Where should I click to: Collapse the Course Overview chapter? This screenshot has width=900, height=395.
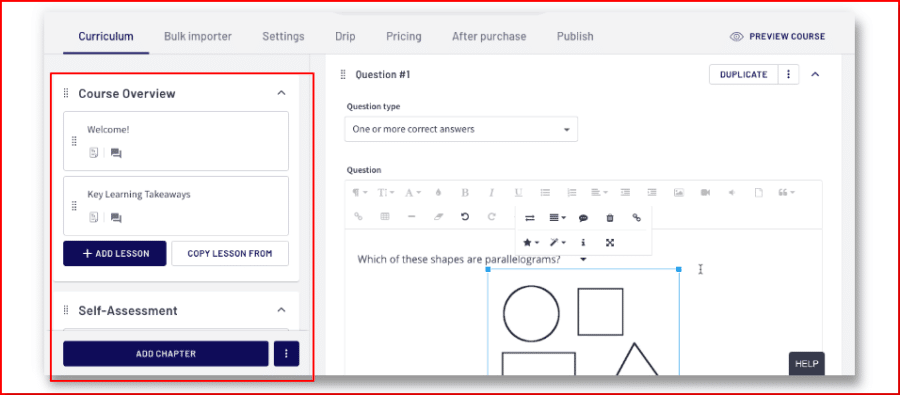[281, 92]
